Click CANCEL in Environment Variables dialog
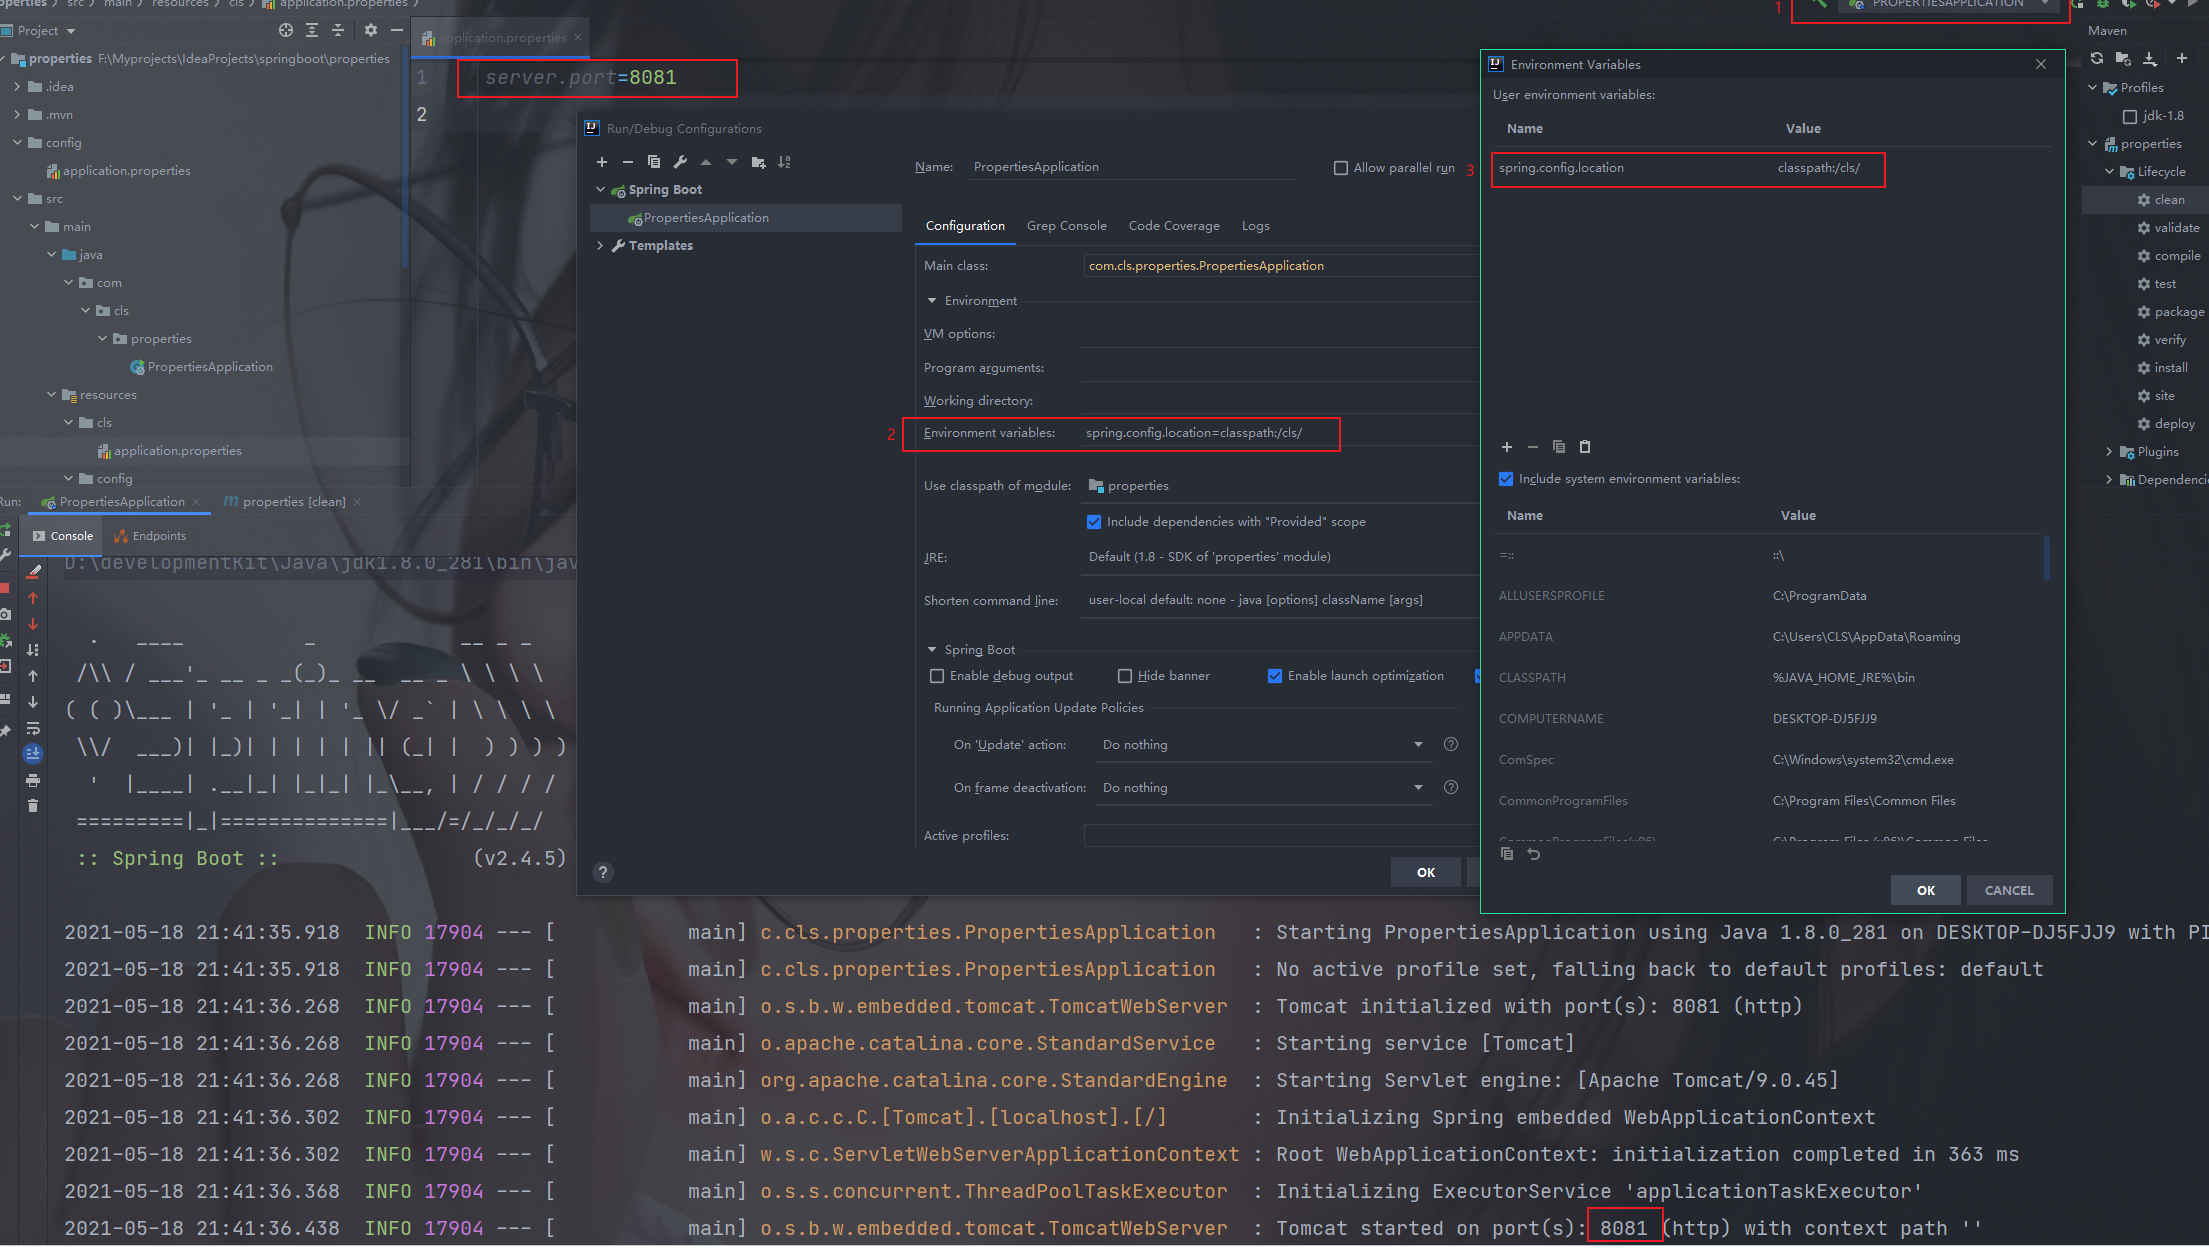Viewport: 2209px width, 1249px height. (x=2009, y=890)
